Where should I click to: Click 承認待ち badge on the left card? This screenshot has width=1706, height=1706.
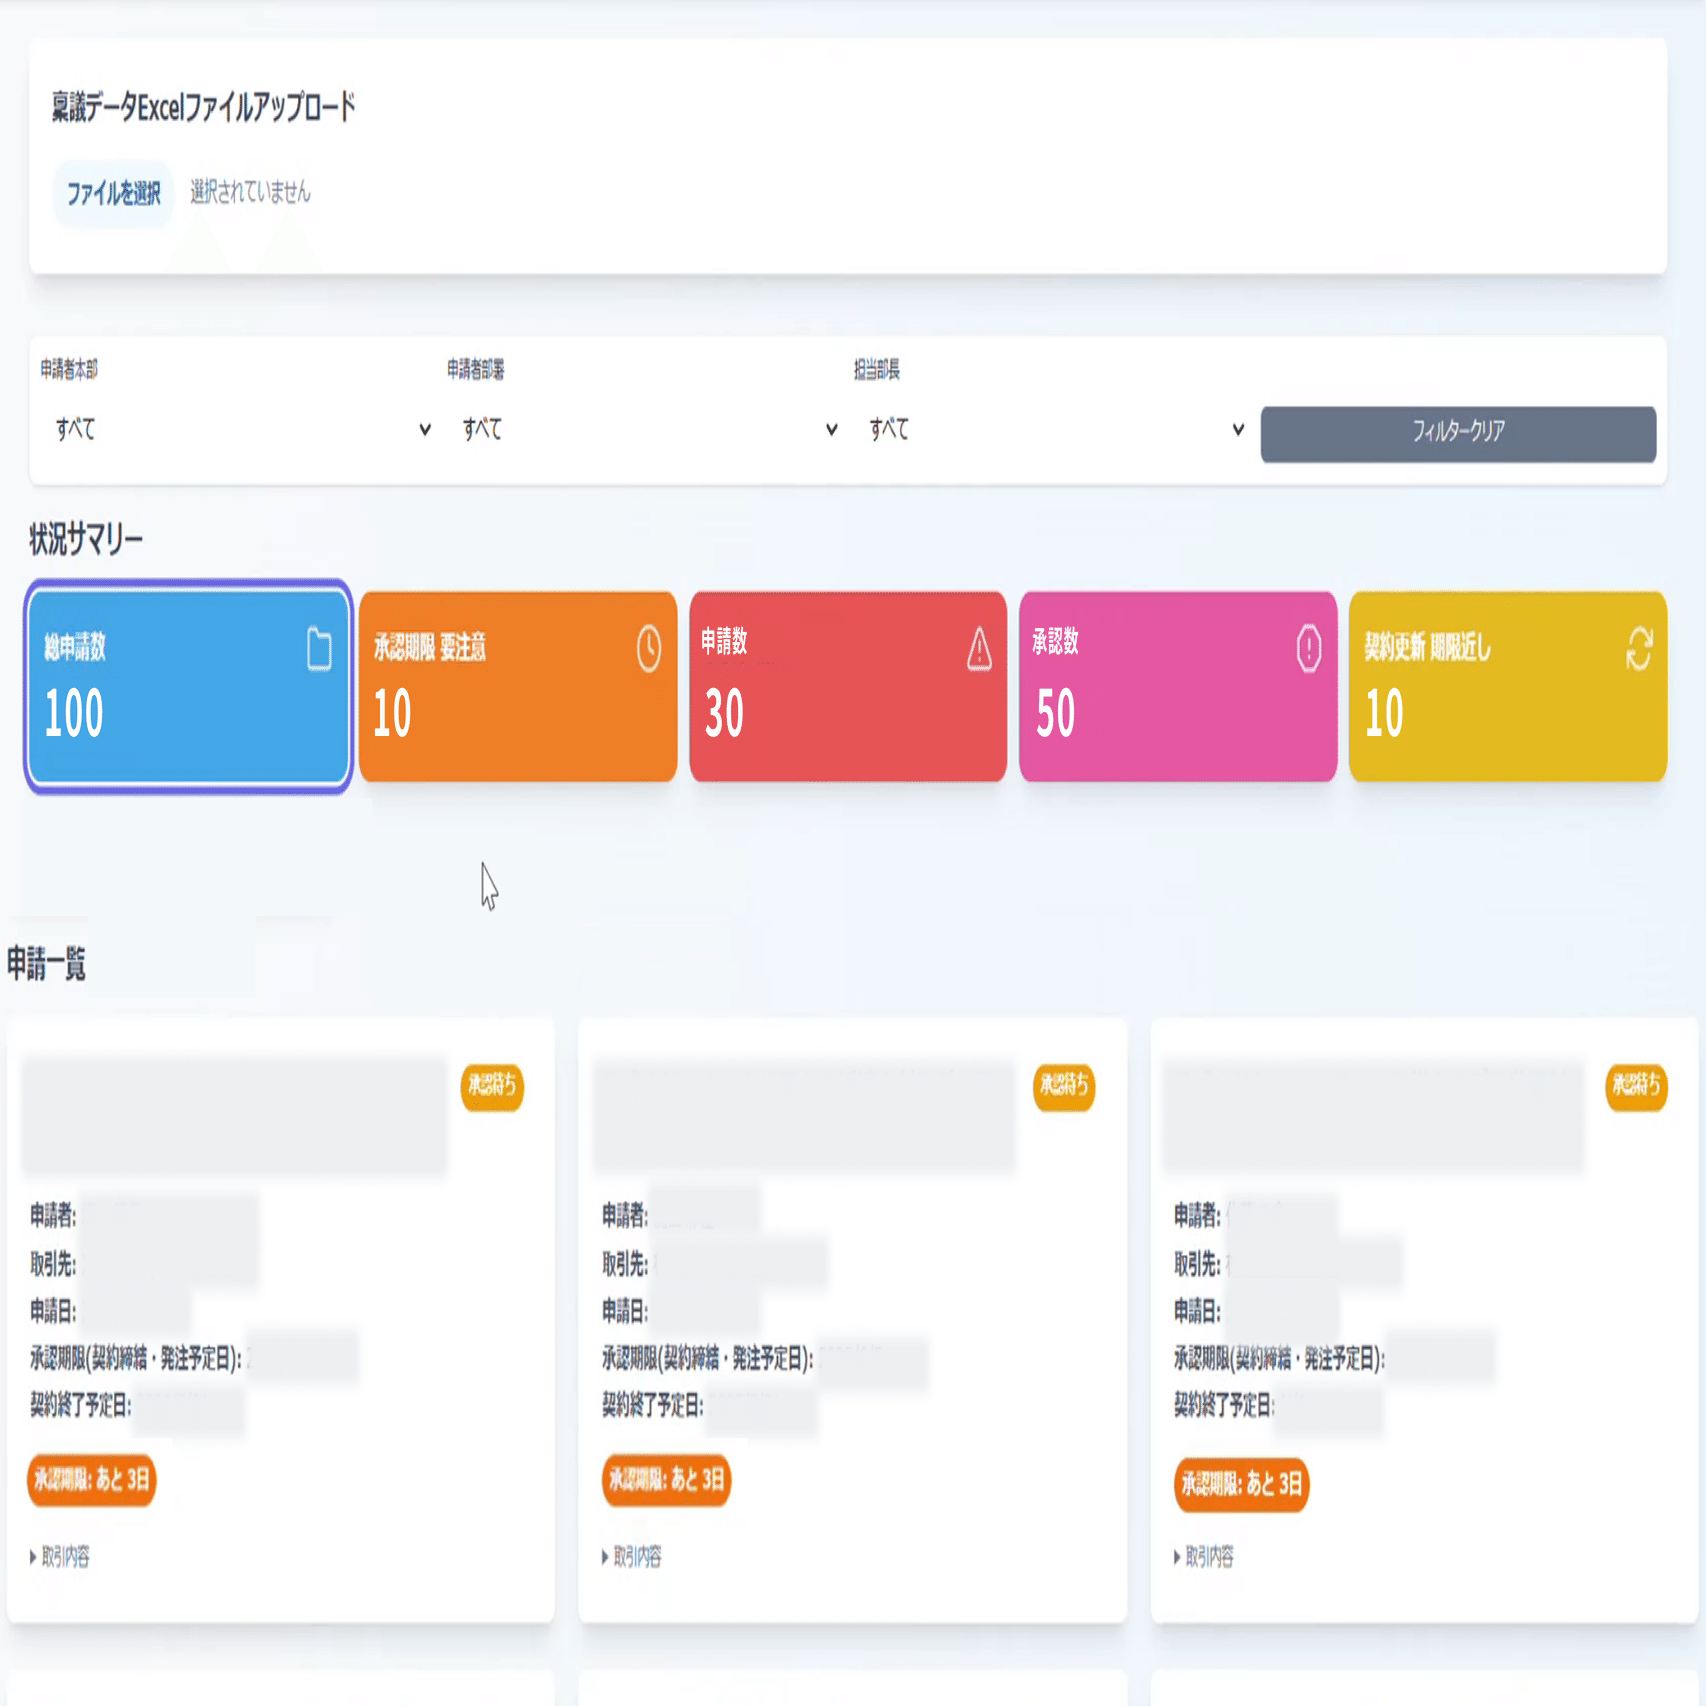(x=492, y=1086)
